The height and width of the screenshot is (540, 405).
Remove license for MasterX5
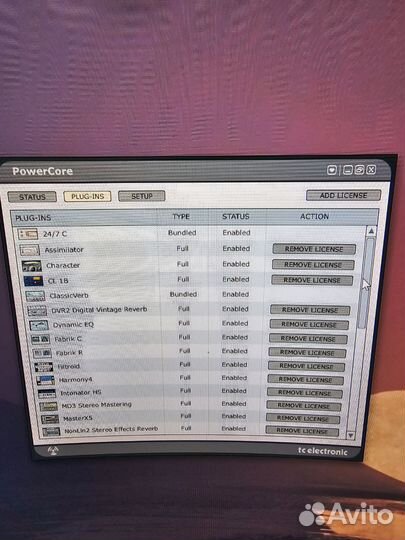(303, 418)
